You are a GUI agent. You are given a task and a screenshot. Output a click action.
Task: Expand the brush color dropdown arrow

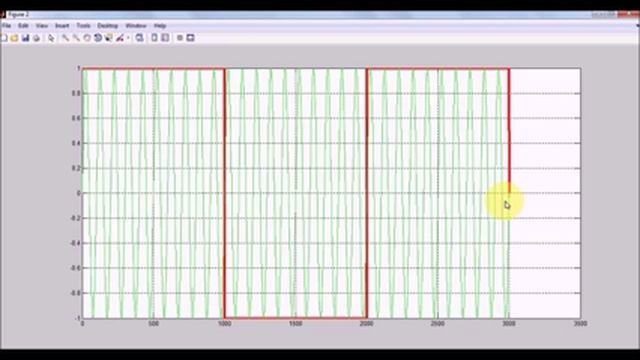(x=128, y=38)
